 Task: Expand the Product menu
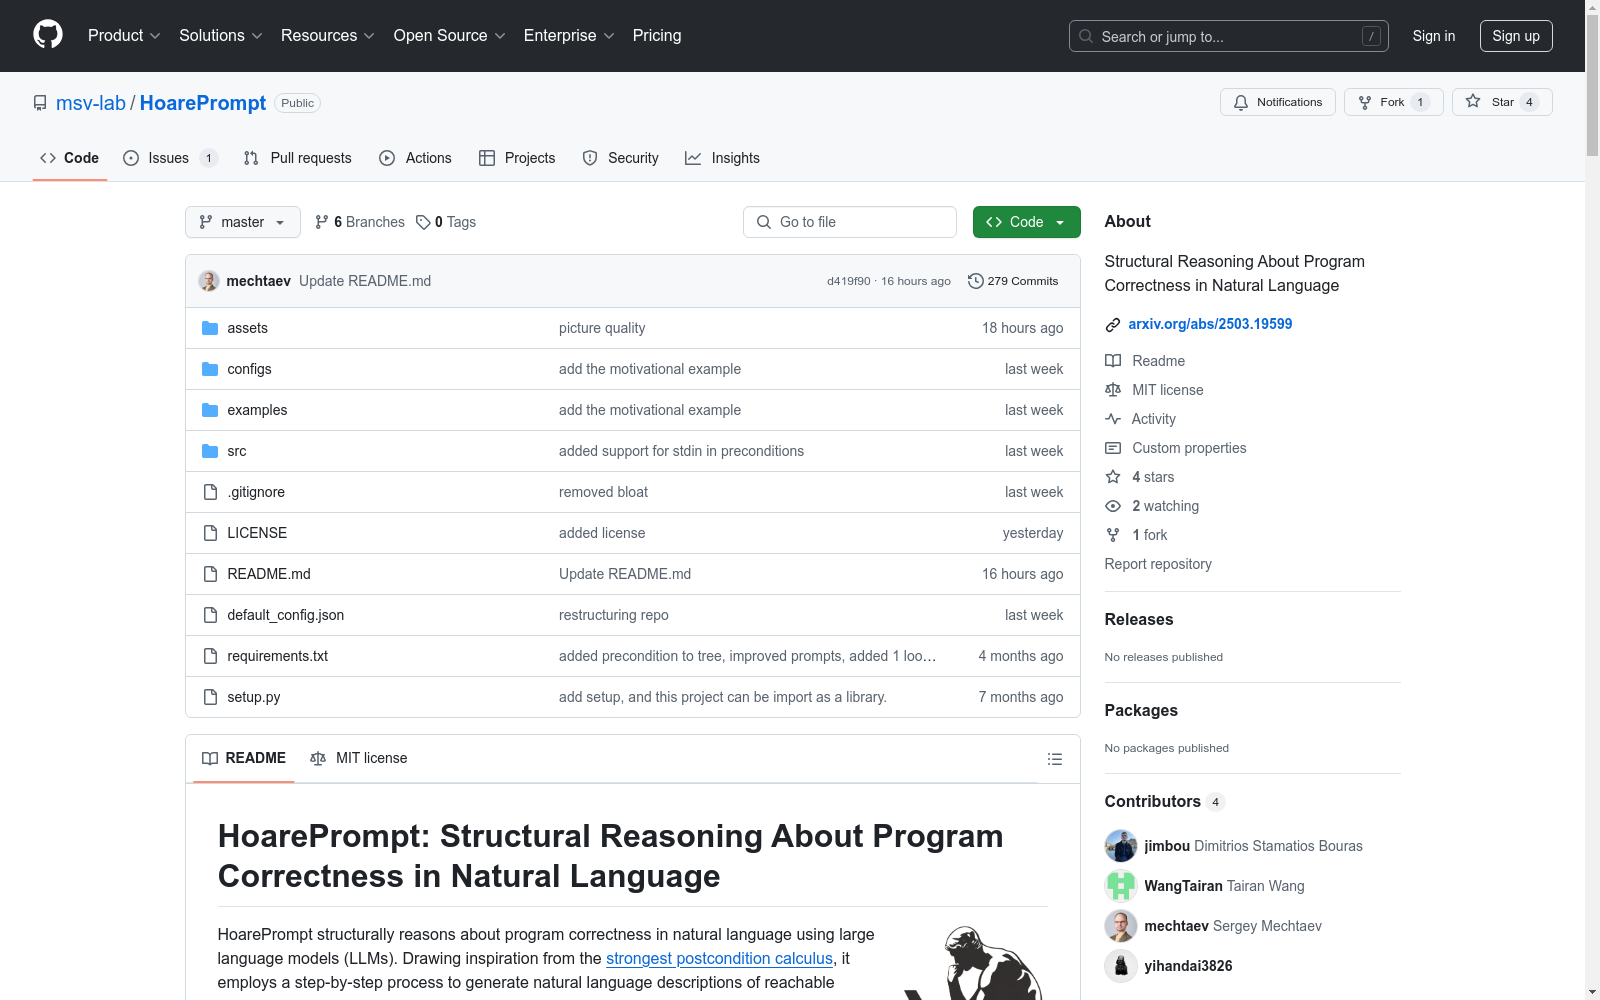point(124,35)
